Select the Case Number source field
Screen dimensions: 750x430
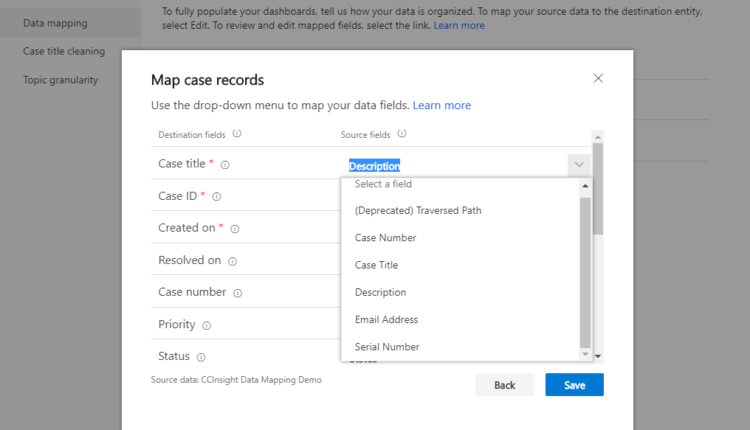click(x=385, y=238)
